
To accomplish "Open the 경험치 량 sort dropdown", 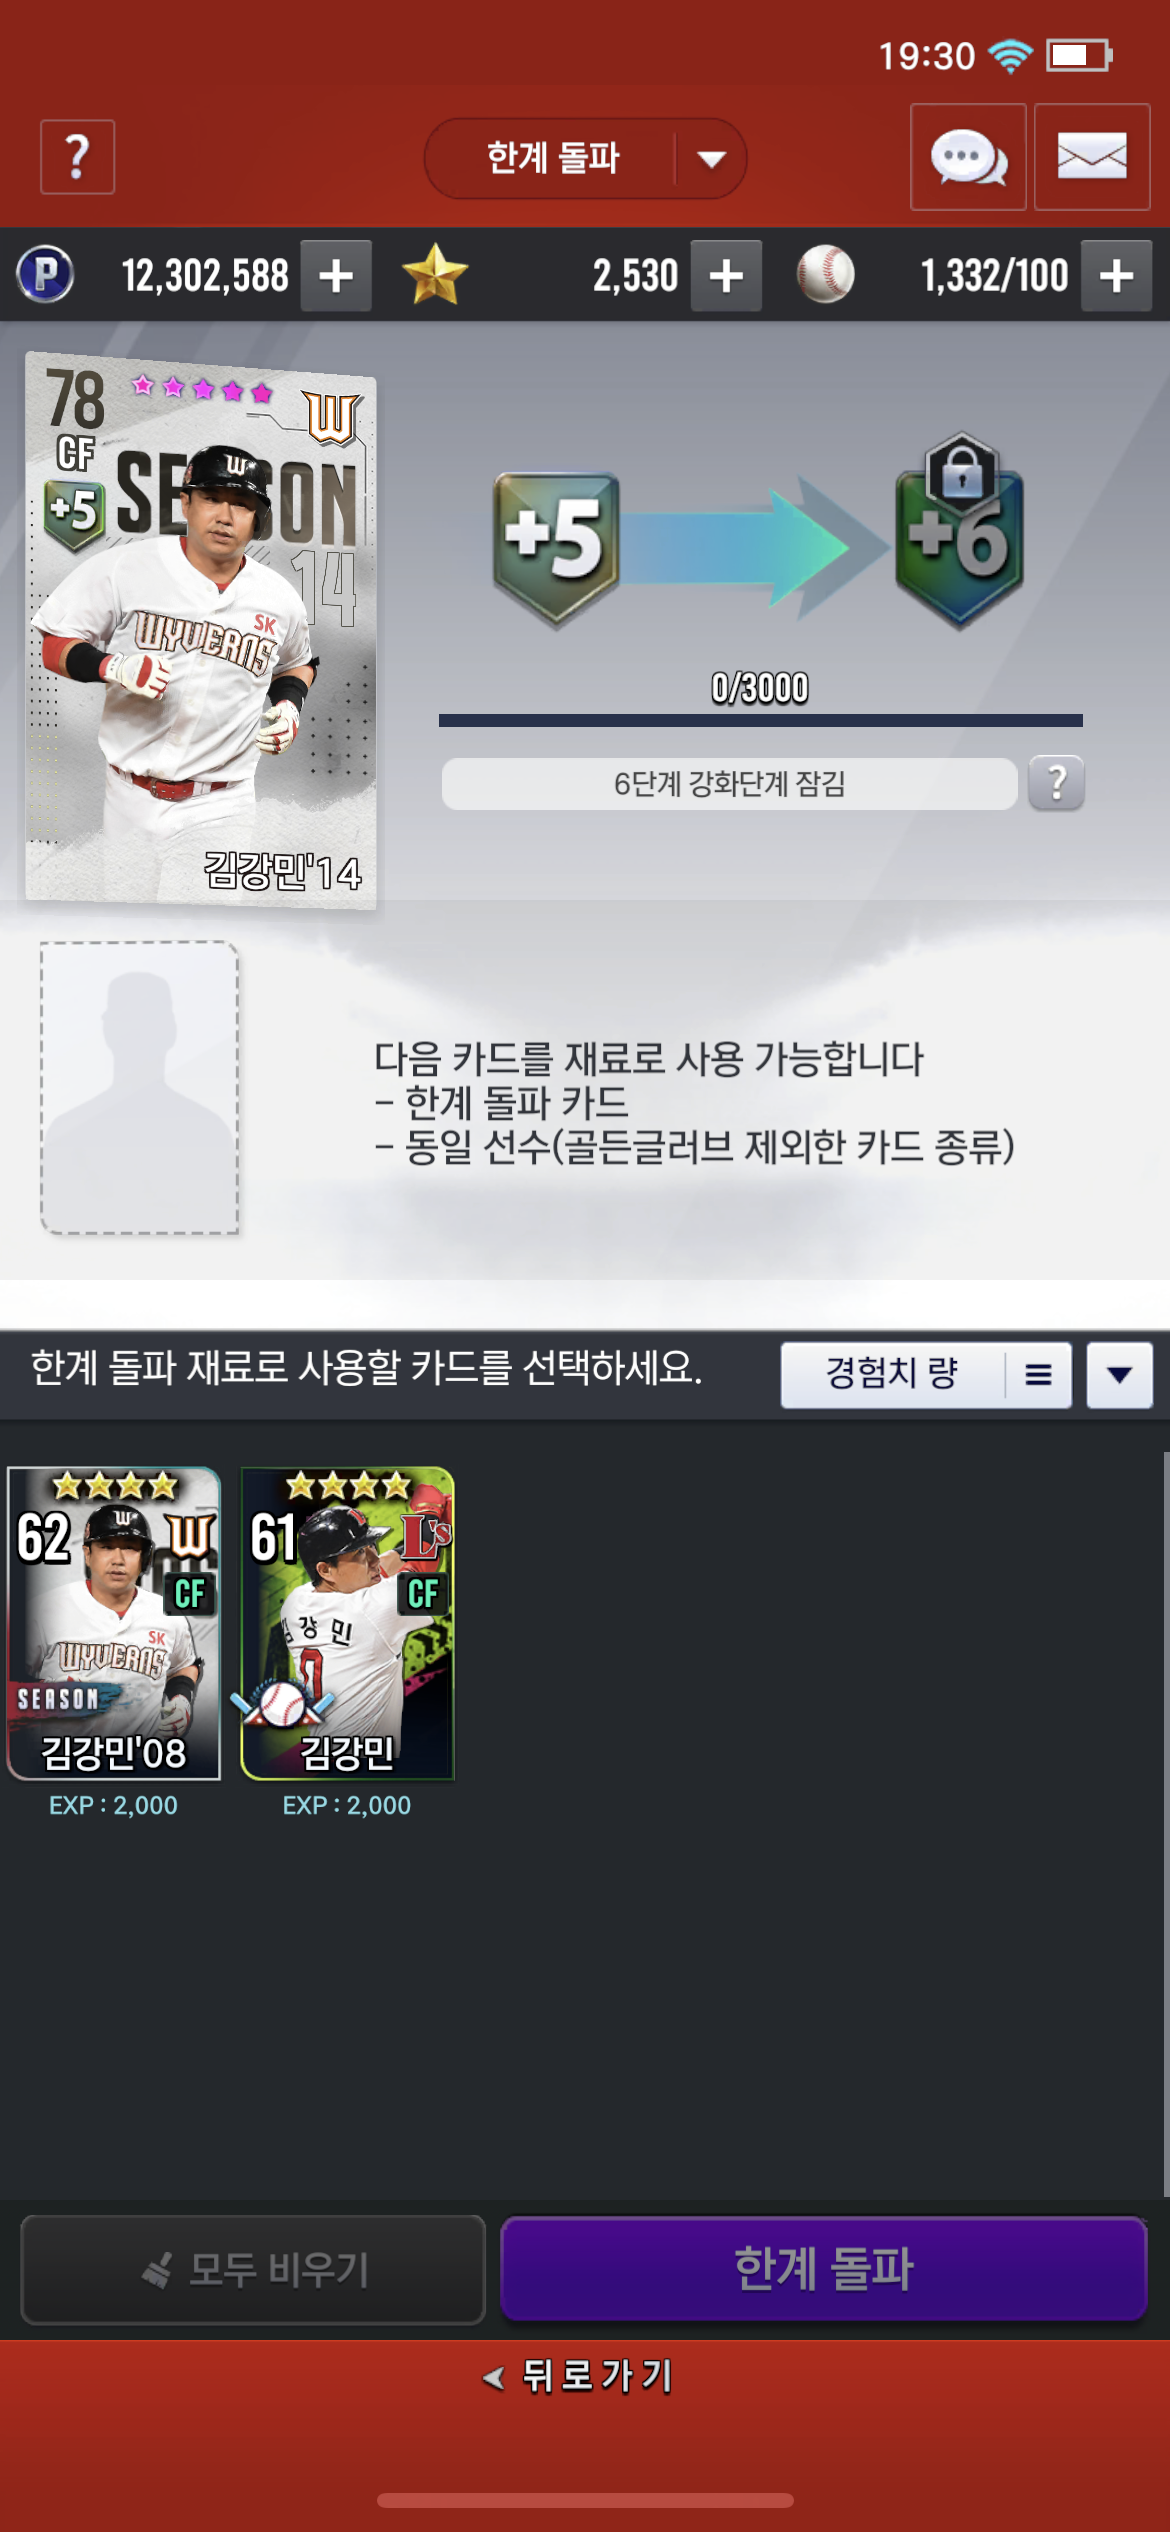I will [926, 1375].
